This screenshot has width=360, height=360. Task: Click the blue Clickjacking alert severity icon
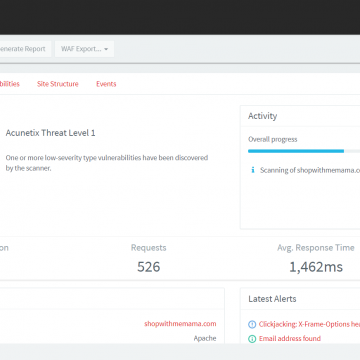[x=252, y=324]
